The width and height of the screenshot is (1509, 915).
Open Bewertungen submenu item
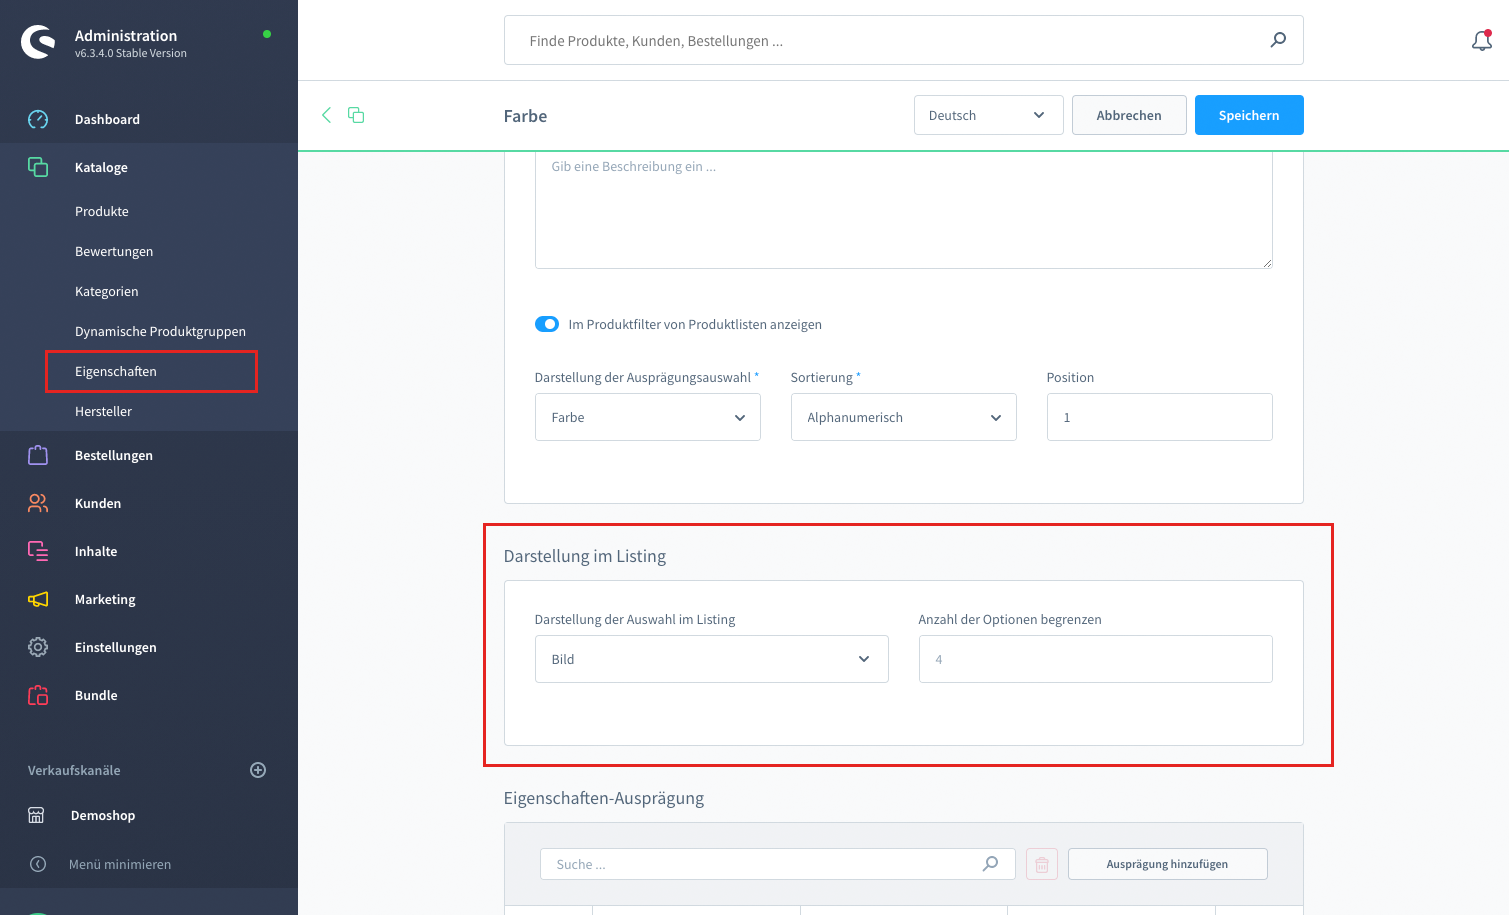pyautogui.click(x=114, y=251)
